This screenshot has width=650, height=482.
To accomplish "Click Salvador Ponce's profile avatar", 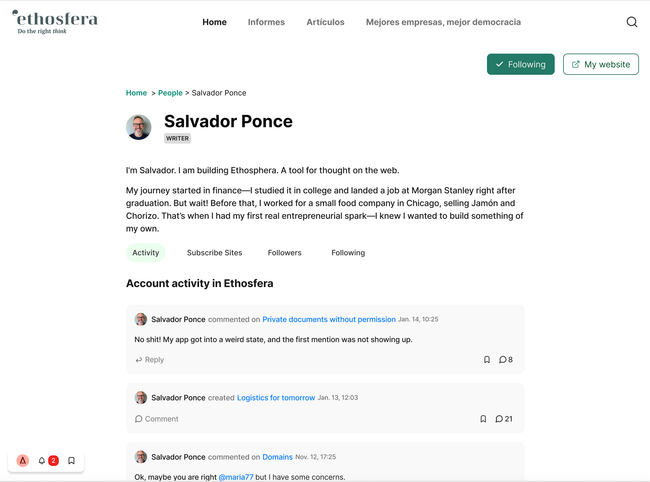I will click(139, 127).
